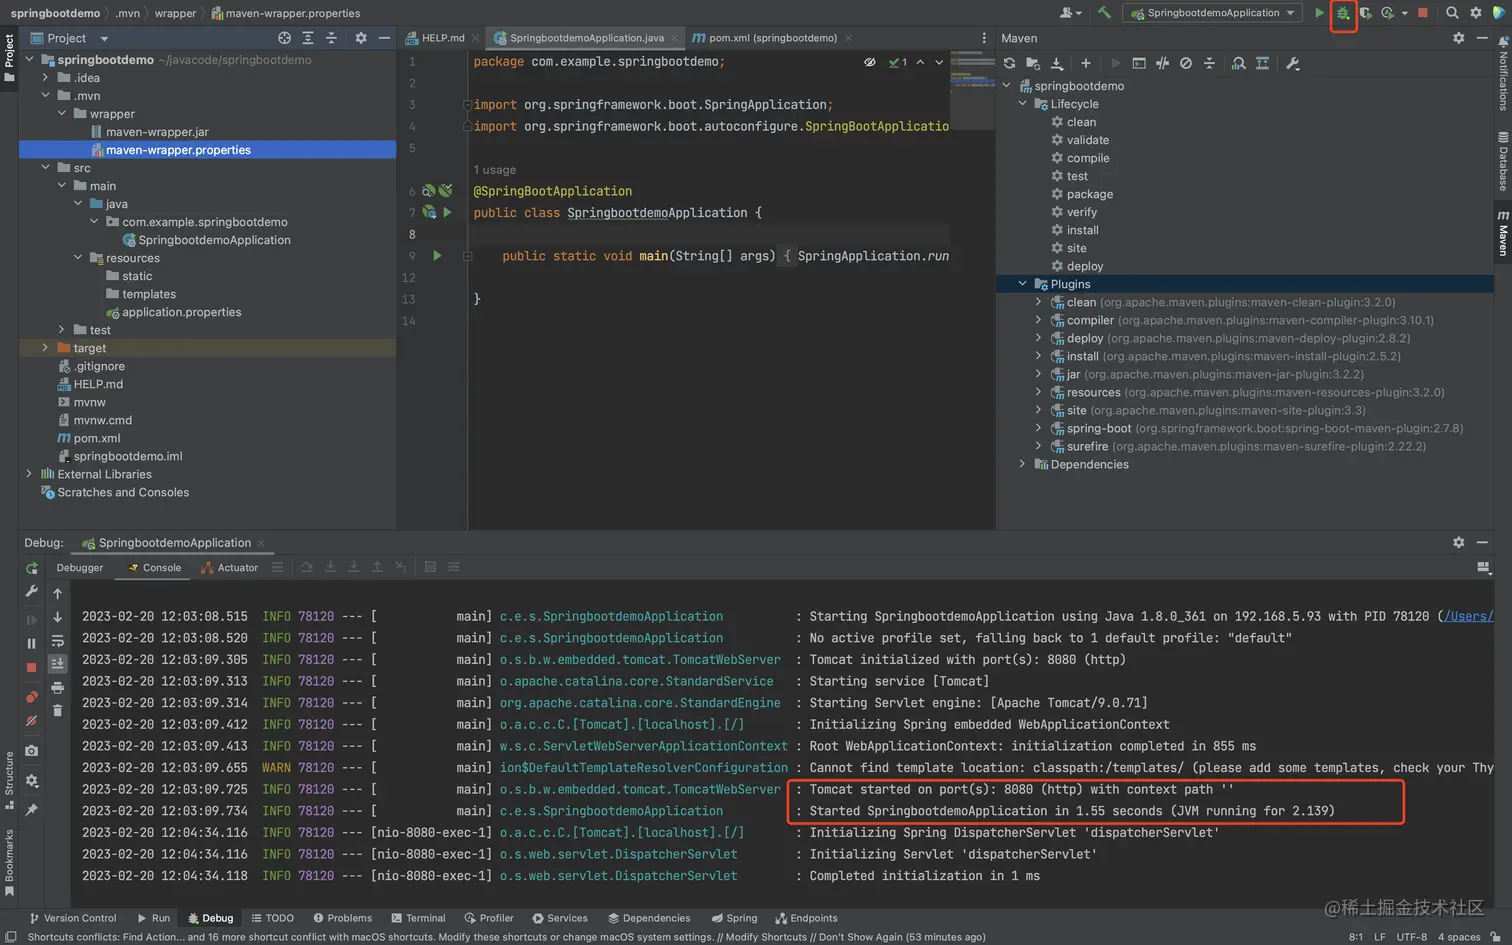Image resolution: width=1512 pixels, height=945 pixels.
Task: Stop the application with the red square in top toolbar
Action: point(1423,13)
